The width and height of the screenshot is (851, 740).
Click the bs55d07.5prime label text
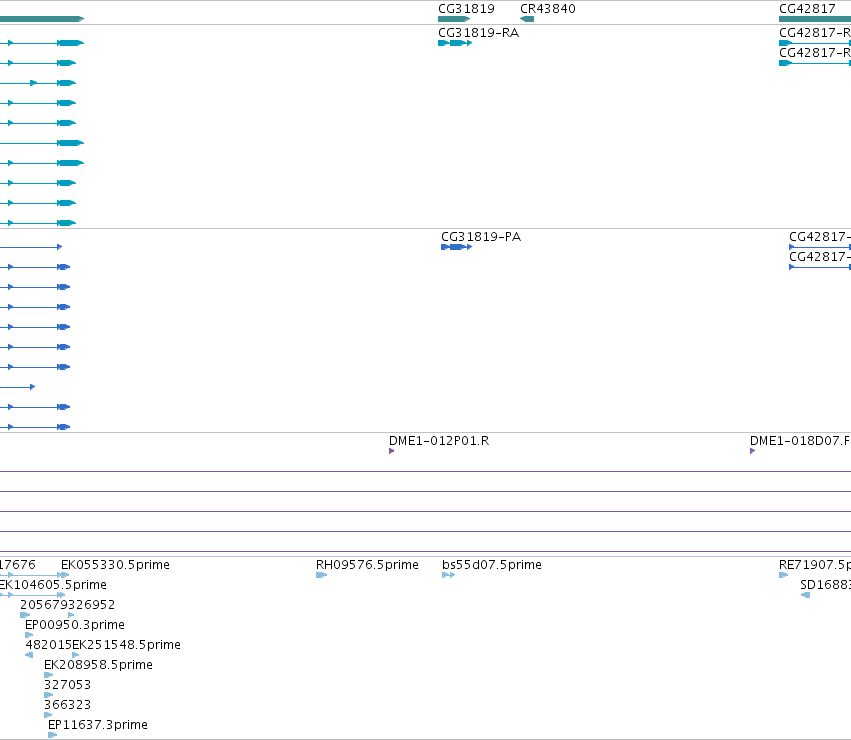pos(492,565)
